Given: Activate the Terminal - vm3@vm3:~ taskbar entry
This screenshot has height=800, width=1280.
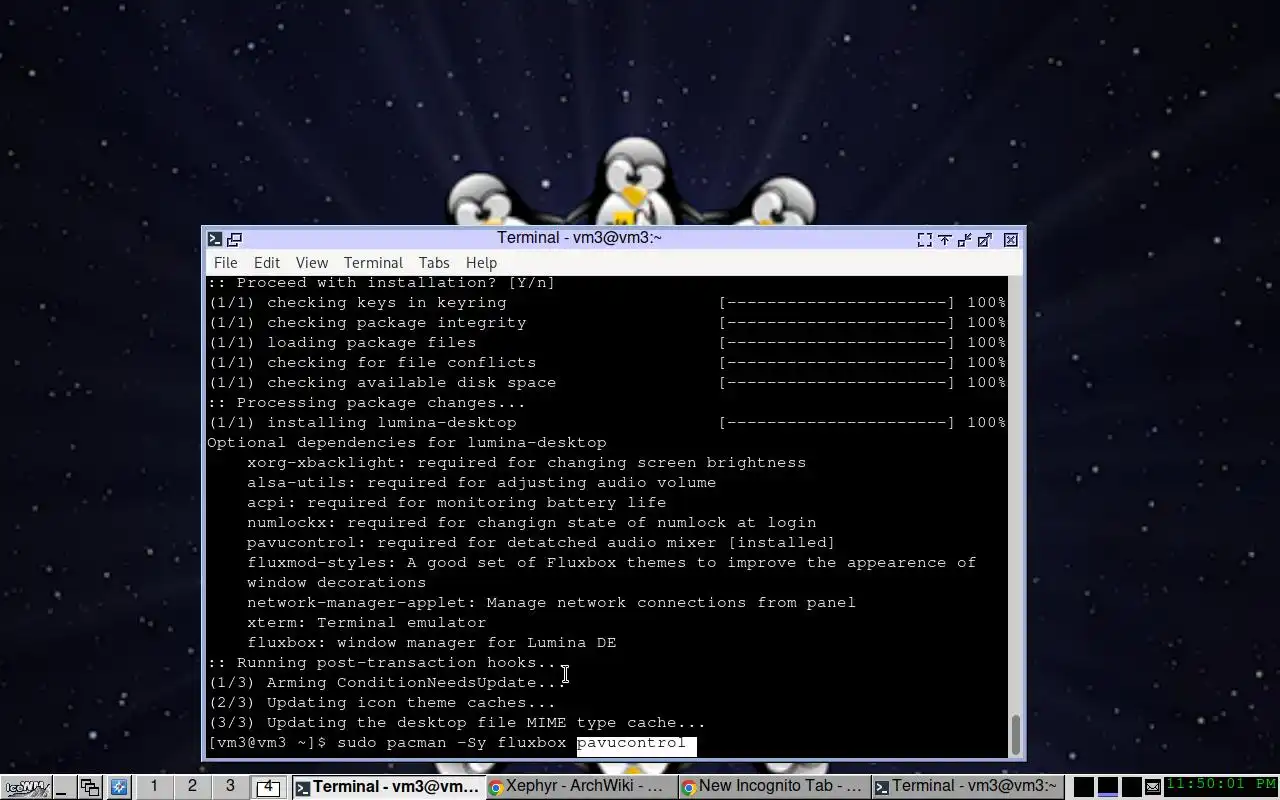Looking at the screenshot, I should pyautogui.click(x=966, y=787).
